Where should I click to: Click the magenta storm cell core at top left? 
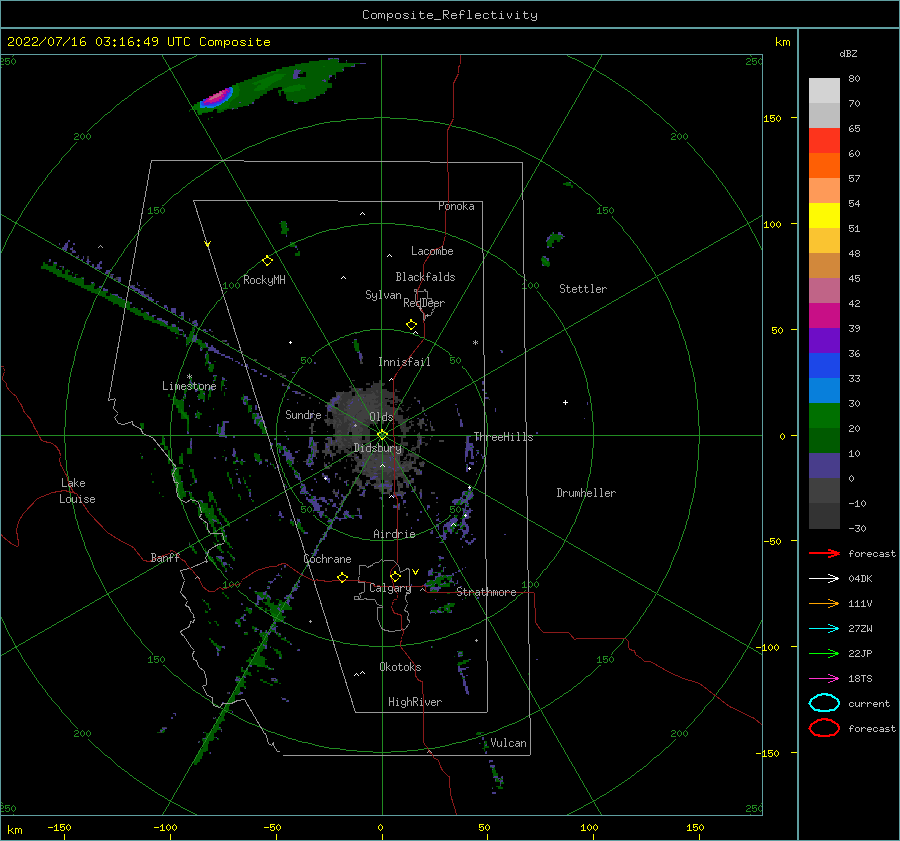(x=216, y=97)
